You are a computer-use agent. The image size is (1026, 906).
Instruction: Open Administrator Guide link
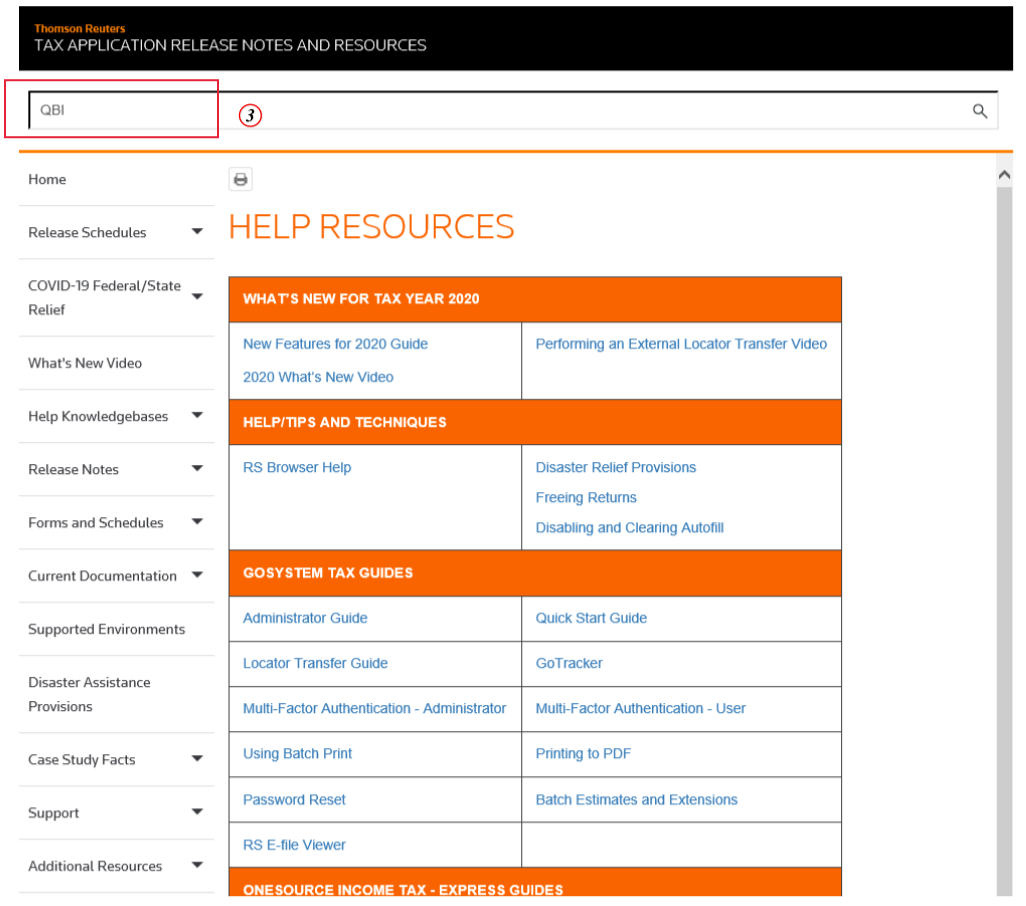pyautogui.click(x=305, y=618)
